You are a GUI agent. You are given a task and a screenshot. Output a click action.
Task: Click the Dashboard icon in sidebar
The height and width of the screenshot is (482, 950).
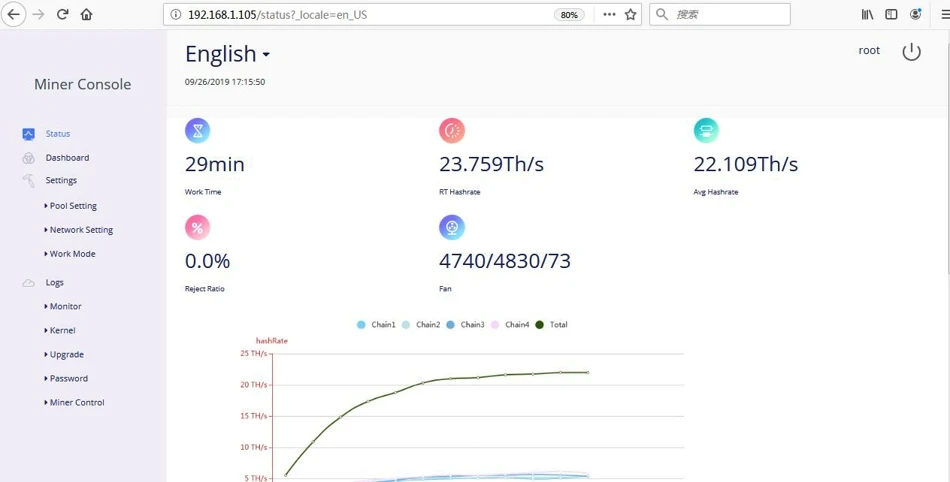28,158
